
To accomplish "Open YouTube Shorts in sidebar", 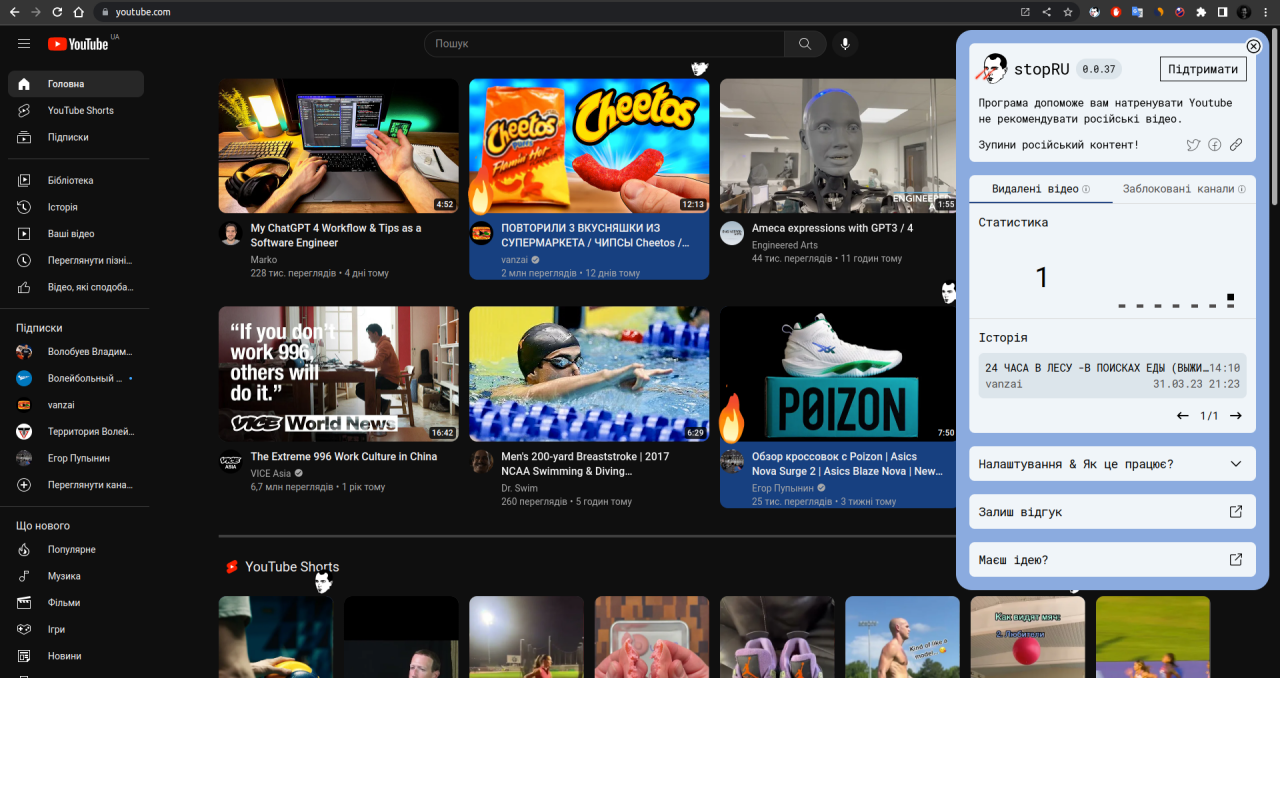I will [80, 111].
